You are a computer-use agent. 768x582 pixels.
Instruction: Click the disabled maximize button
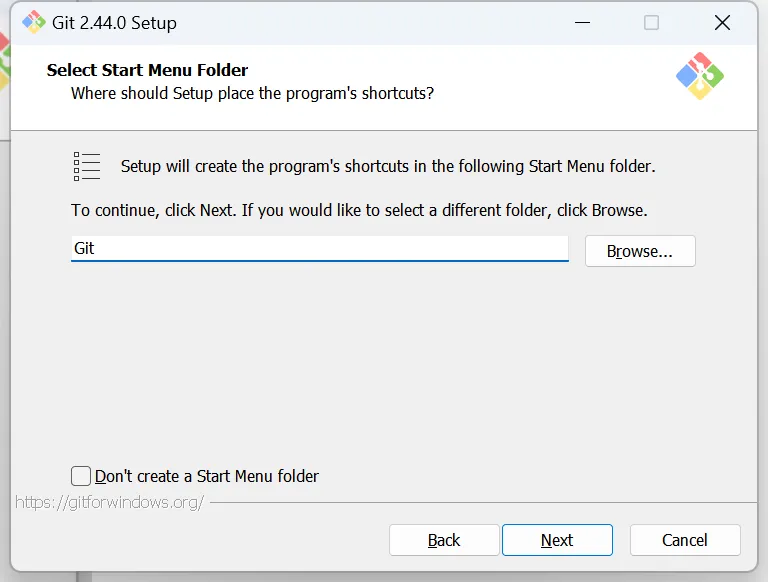651,22
